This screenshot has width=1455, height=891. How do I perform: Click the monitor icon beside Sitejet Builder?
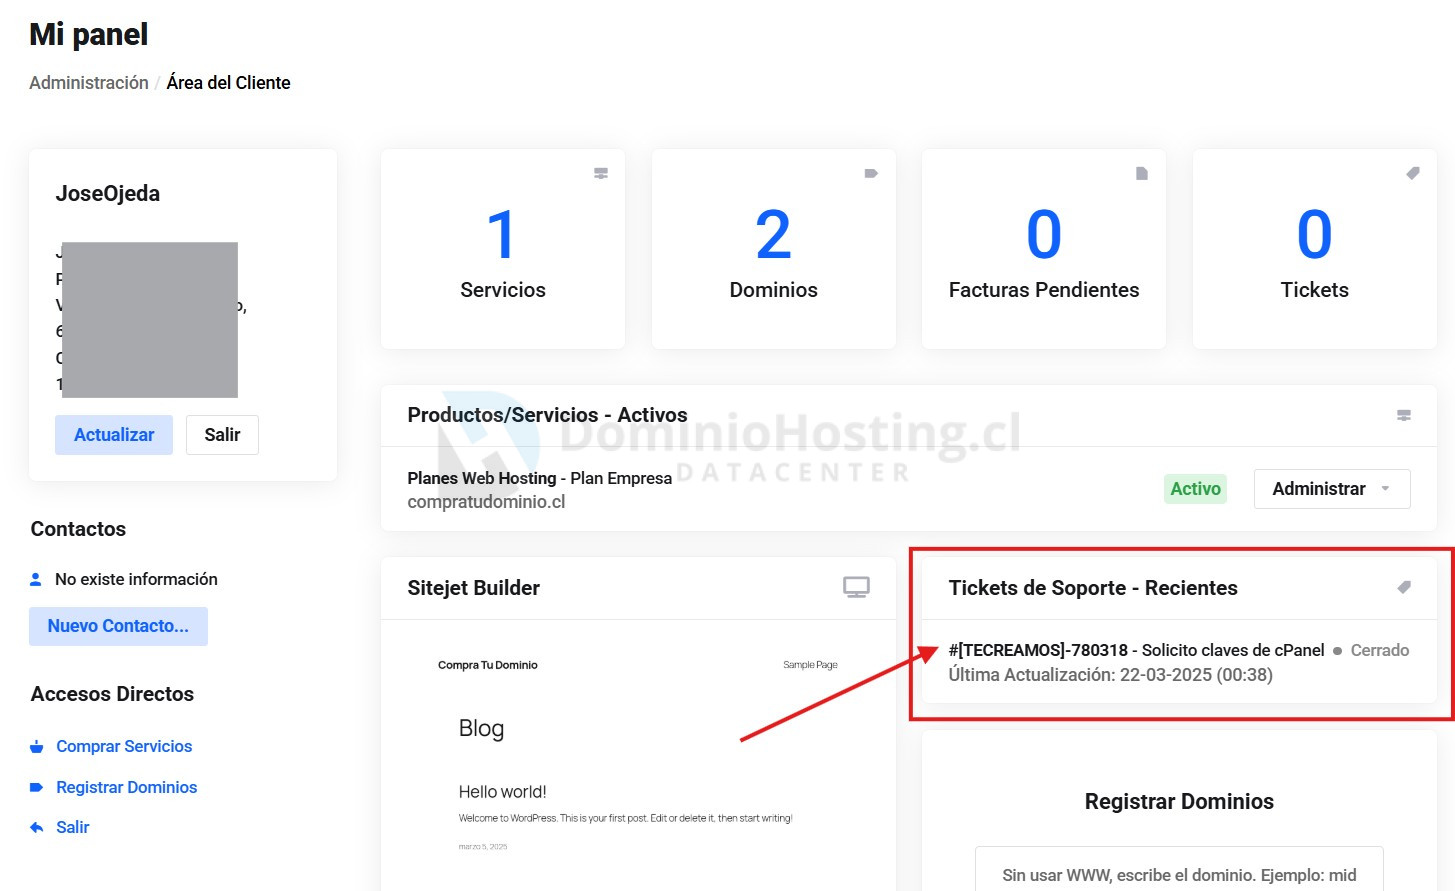tap(856, 587)
